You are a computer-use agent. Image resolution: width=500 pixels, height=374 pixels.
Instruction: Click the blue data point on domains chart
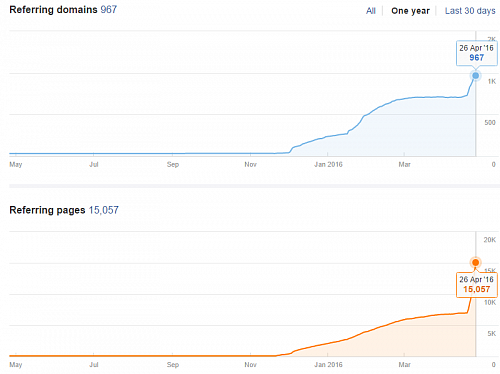pyautogui.click(x=476, y=76)
